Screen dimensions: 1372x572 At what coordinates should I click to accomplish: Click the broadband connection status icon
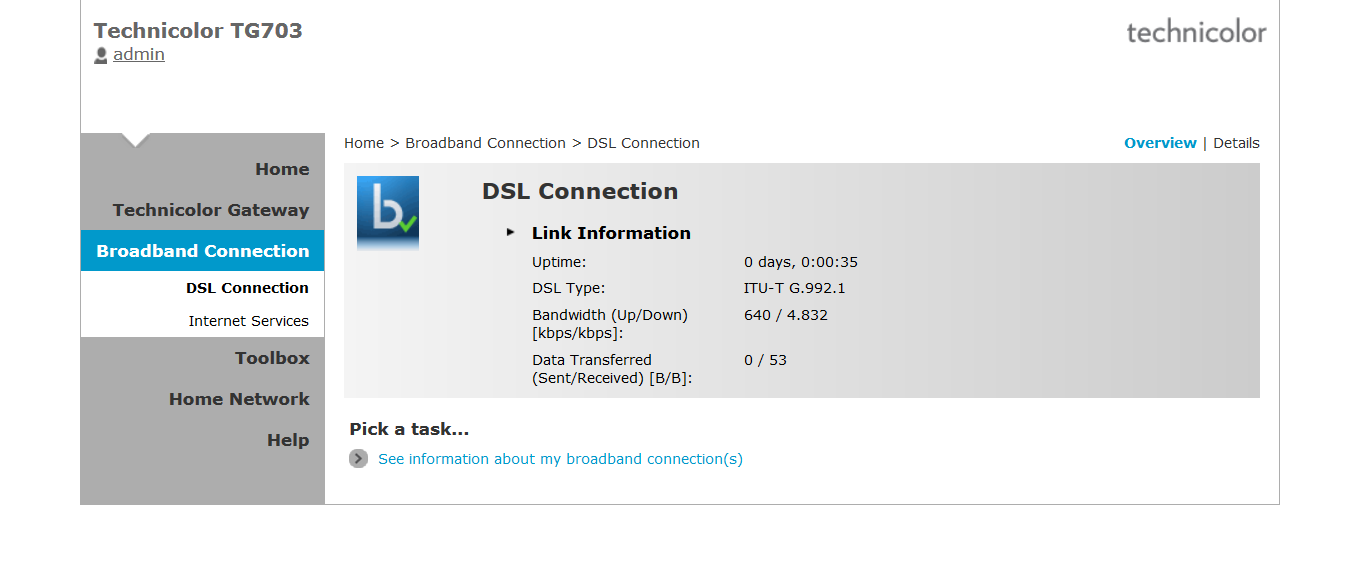388,213
